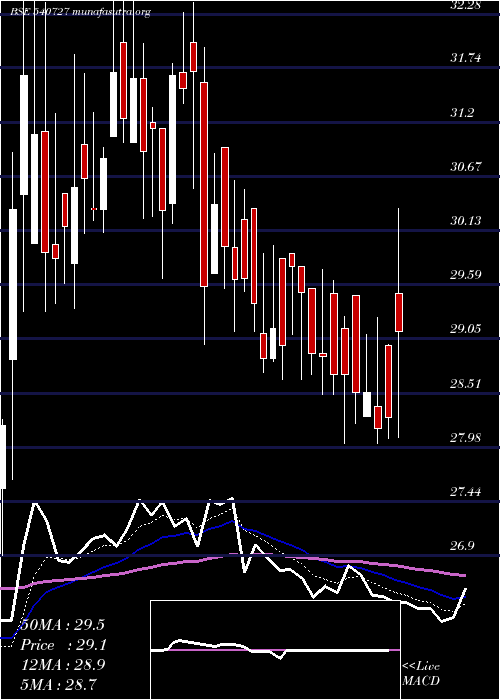The width and height of the screenshot is (500, 700).
Task: Click the 27.98 price axis label
Action: coord(466,438)
